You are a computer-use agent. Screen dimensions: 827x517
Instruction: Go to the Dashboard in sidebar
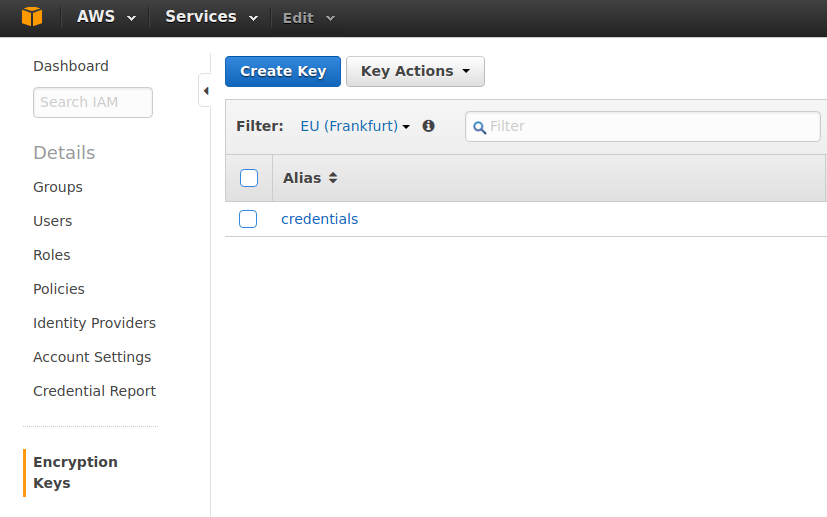tap(71, 66)
